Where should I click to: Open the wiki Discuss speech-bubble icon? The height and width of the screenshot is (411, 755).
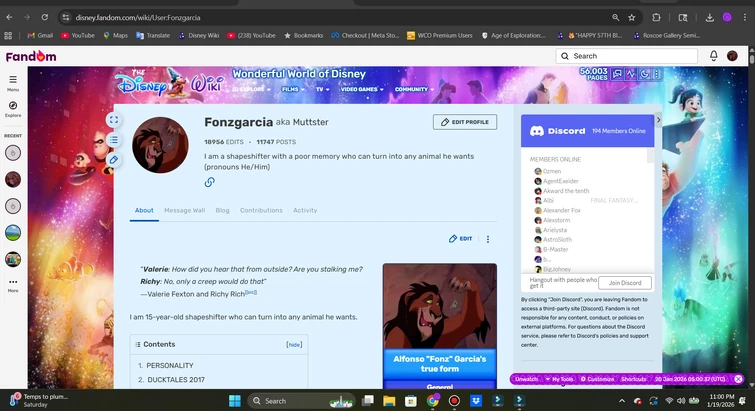[x=617, y=74]
